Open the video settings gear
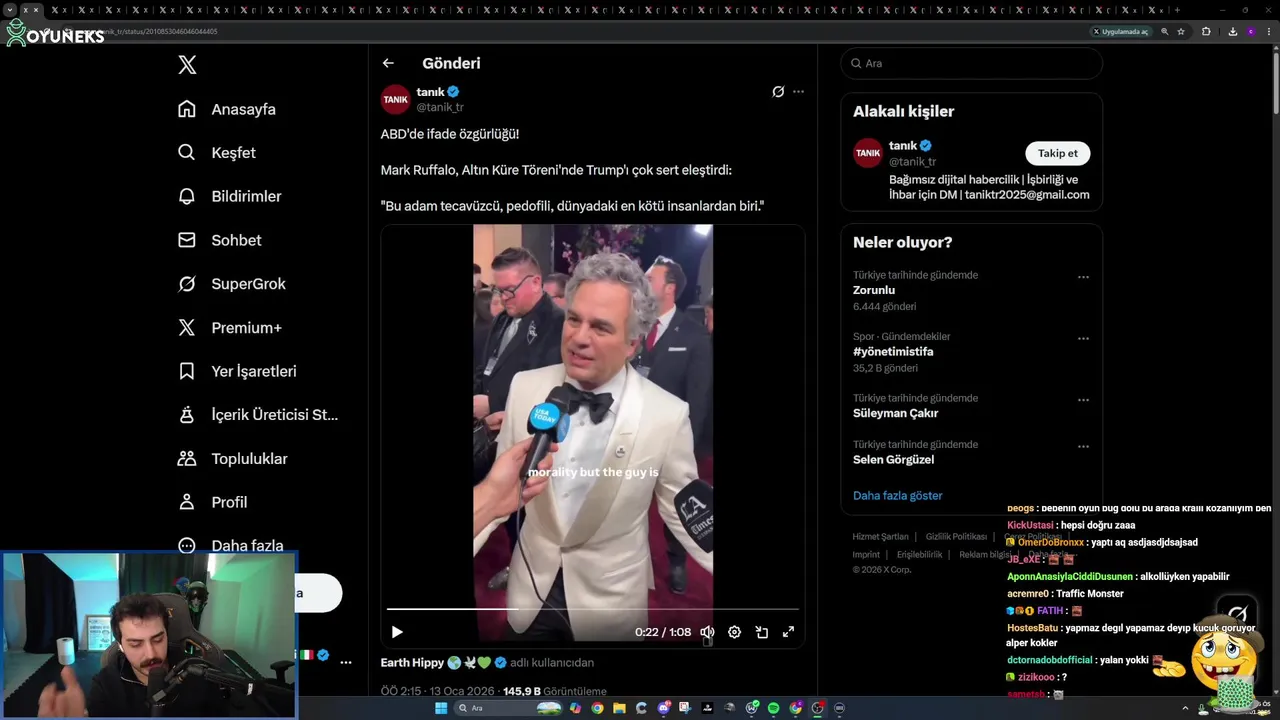The image size is (1280, 720). click(734, 632)
